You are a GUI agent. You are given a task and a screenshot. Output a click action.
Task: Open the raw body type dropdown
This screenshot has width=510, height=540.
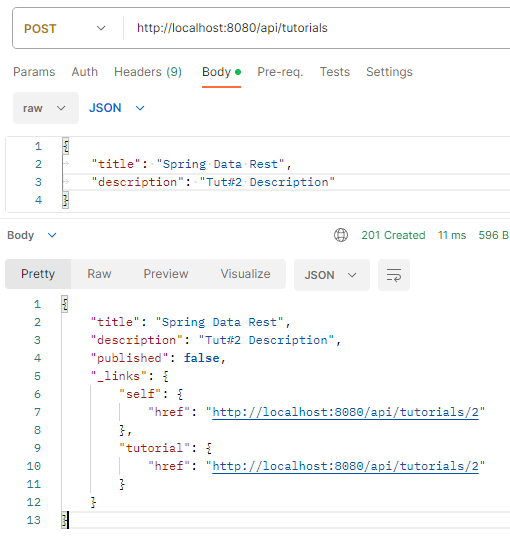pyautogui.click(x=46, y=108)
